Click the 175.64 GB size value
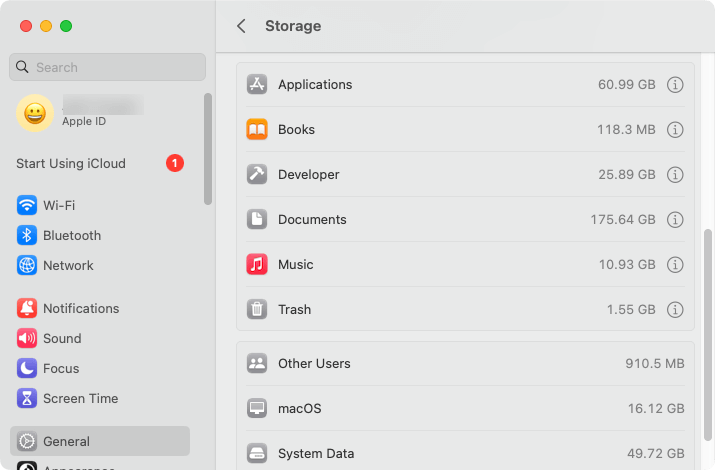The width and height of the screenshot is (715, 470). [x=623, y=219]
